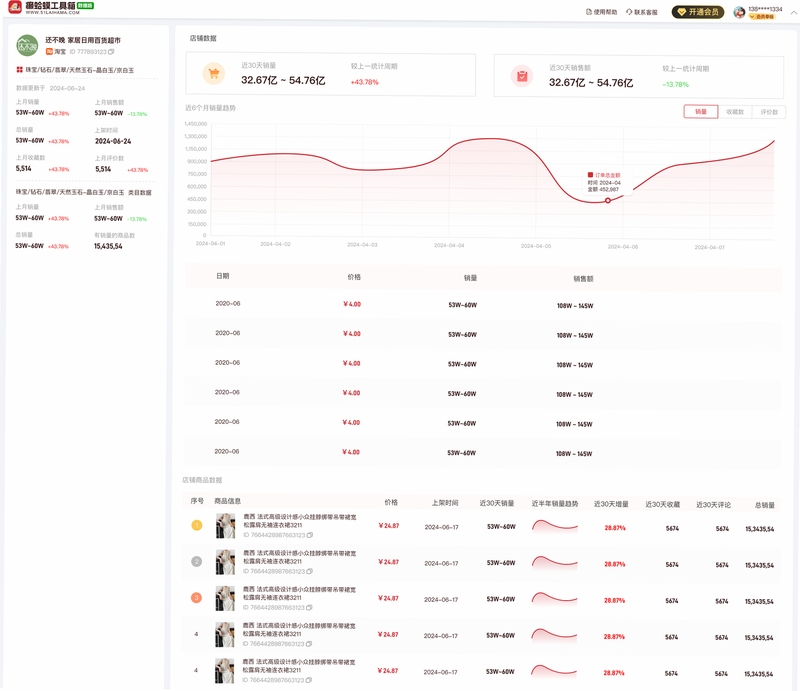Click the highlighted chart data point
This screenshot has width=800, height=691.
608,201
